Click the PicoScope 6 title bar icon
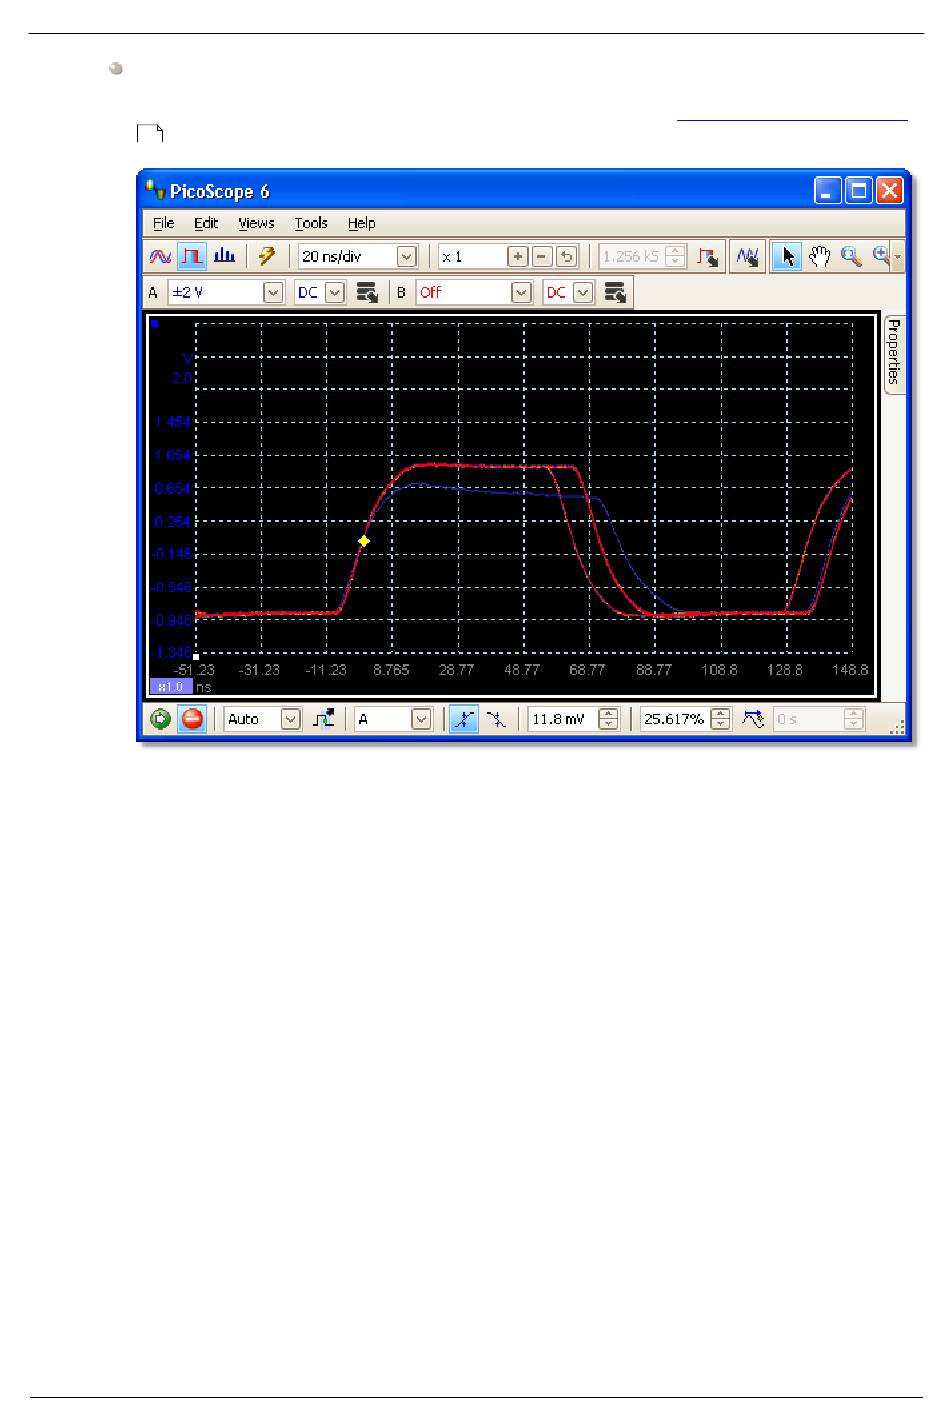This screenshot has height=1409, width=950. [x=154, y=189]
